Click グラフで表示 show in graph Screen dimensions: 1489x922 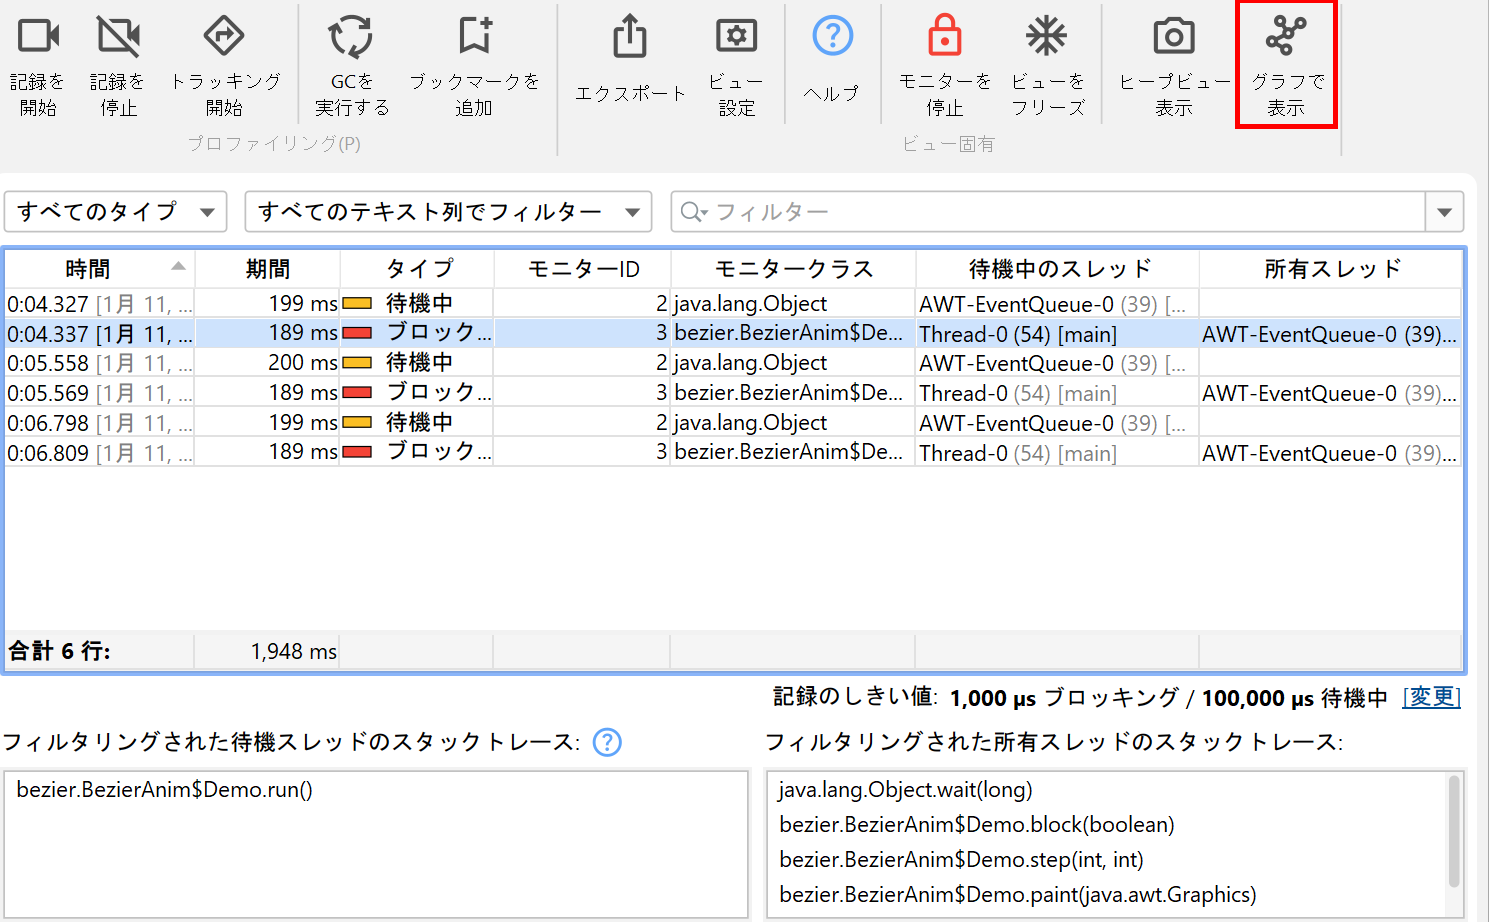(1286, 37)
